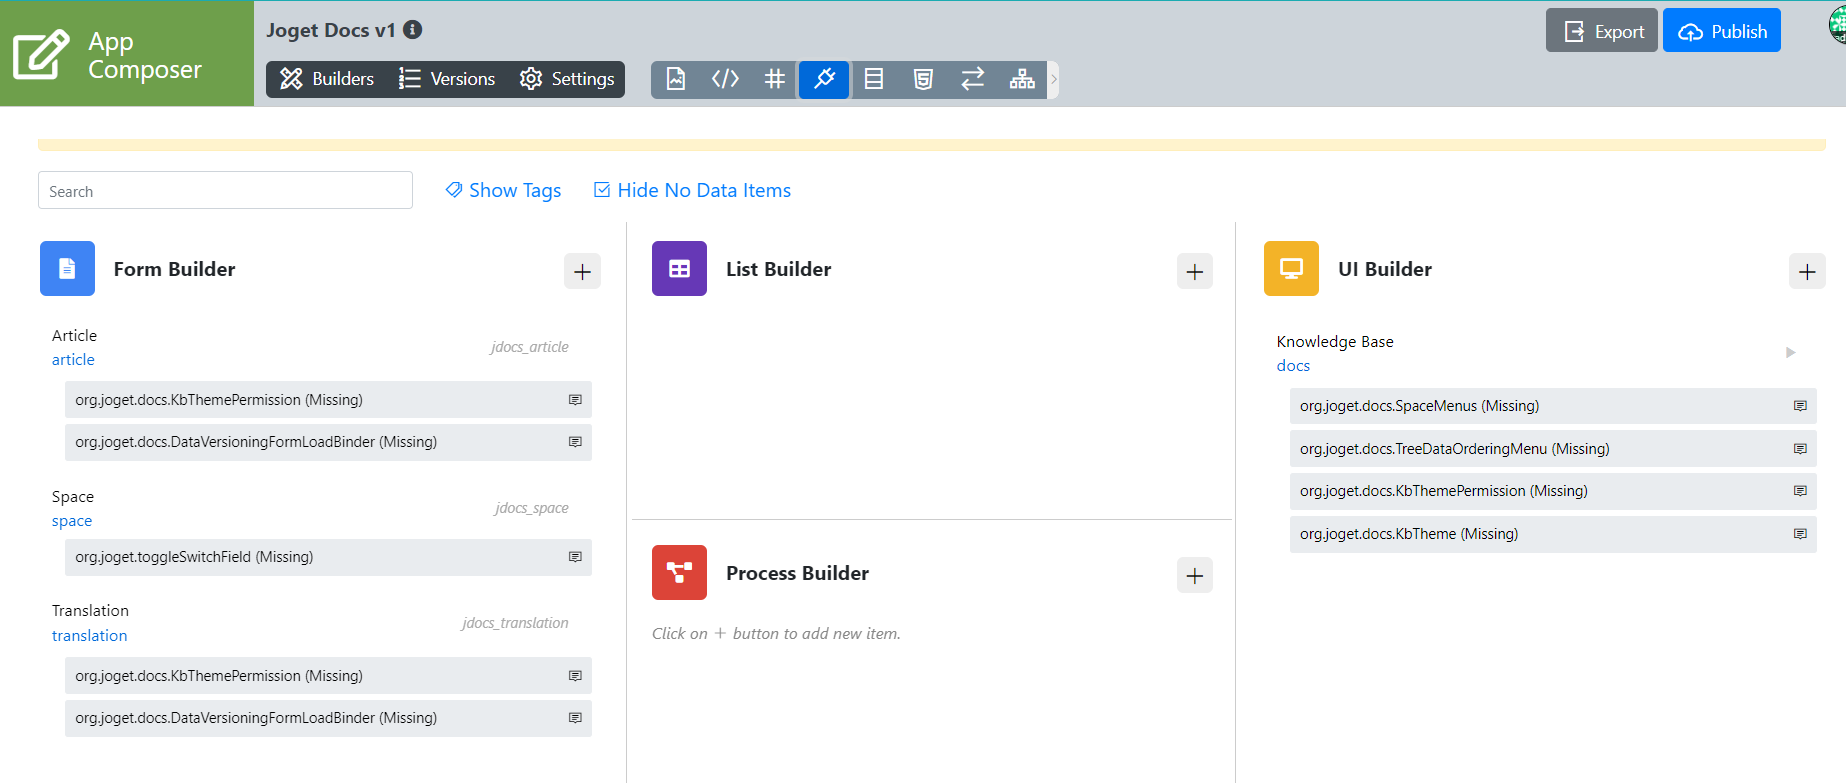Click the Search input field
This screenshot has width=1846, height=783.
[225, 190]
